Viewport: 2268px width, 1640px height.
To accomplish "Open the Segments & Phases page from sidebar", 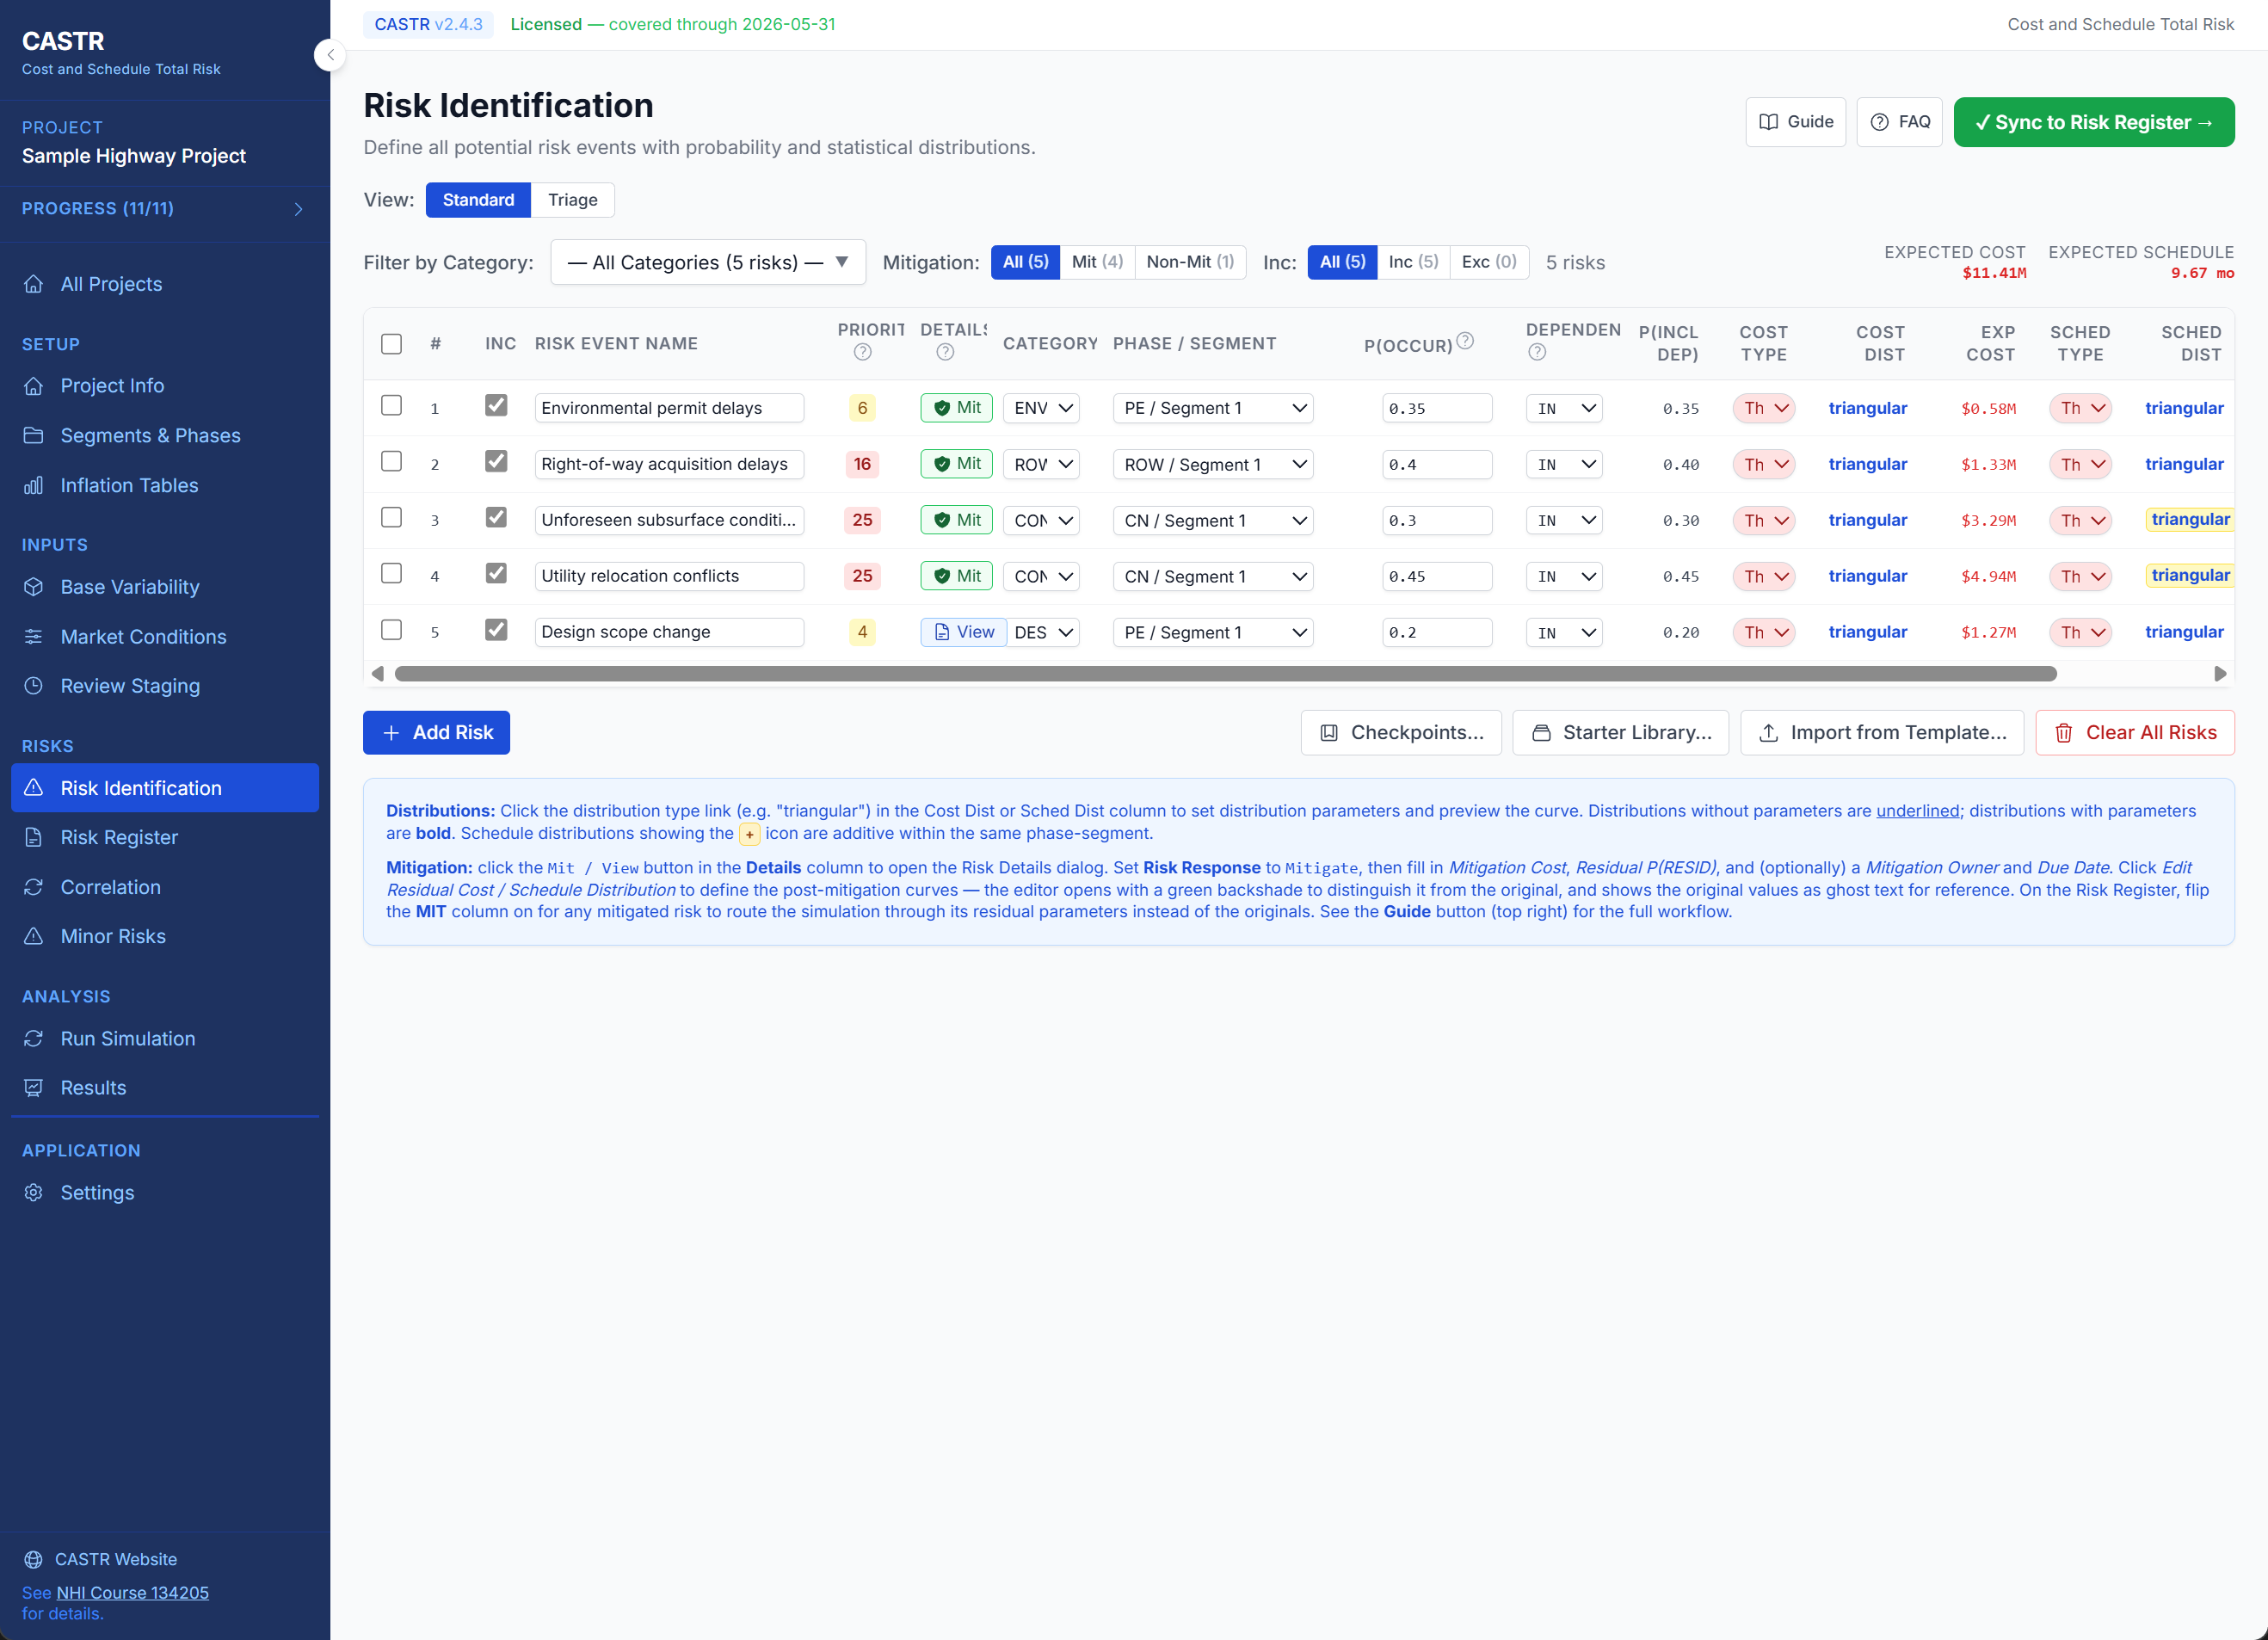I will tap(150, 435).
